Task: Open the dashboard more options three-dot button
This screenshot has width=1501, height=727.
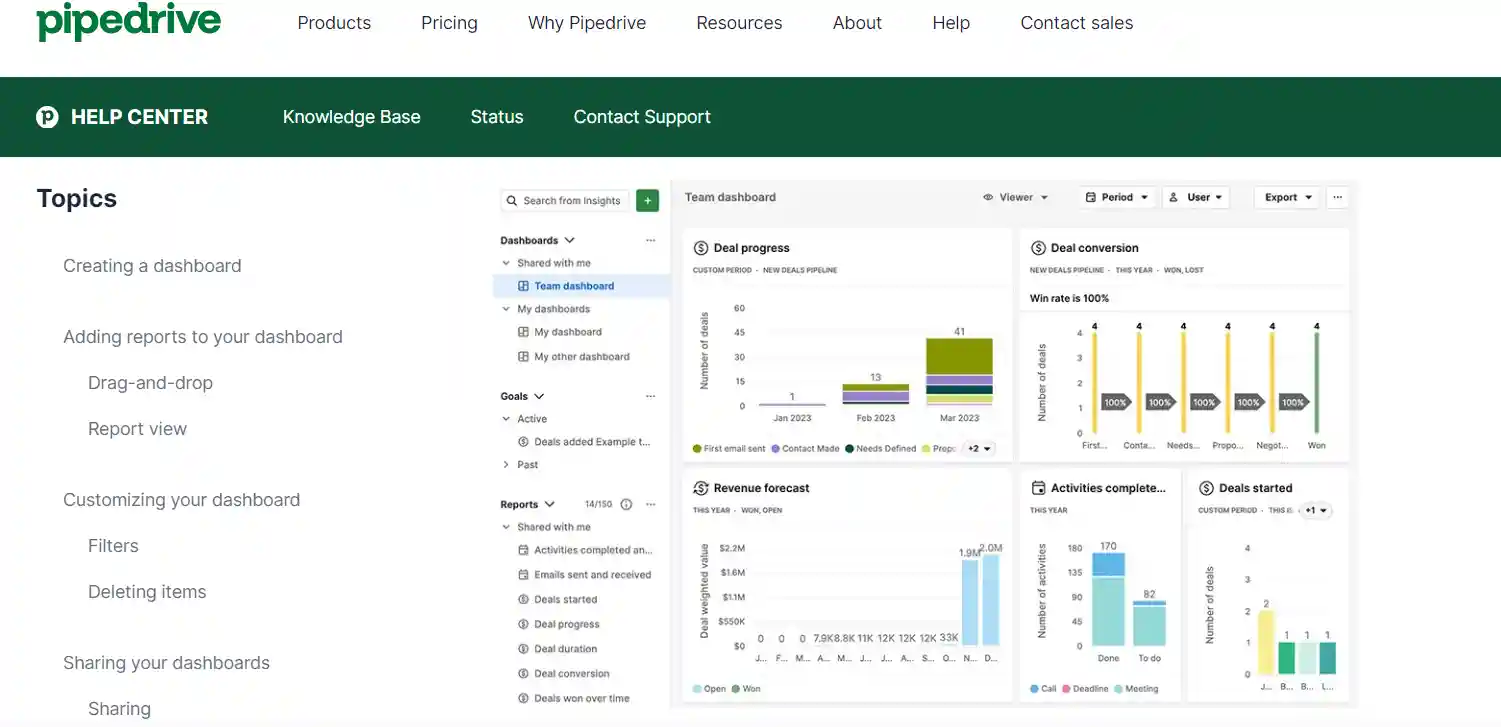Action: 1338,198
